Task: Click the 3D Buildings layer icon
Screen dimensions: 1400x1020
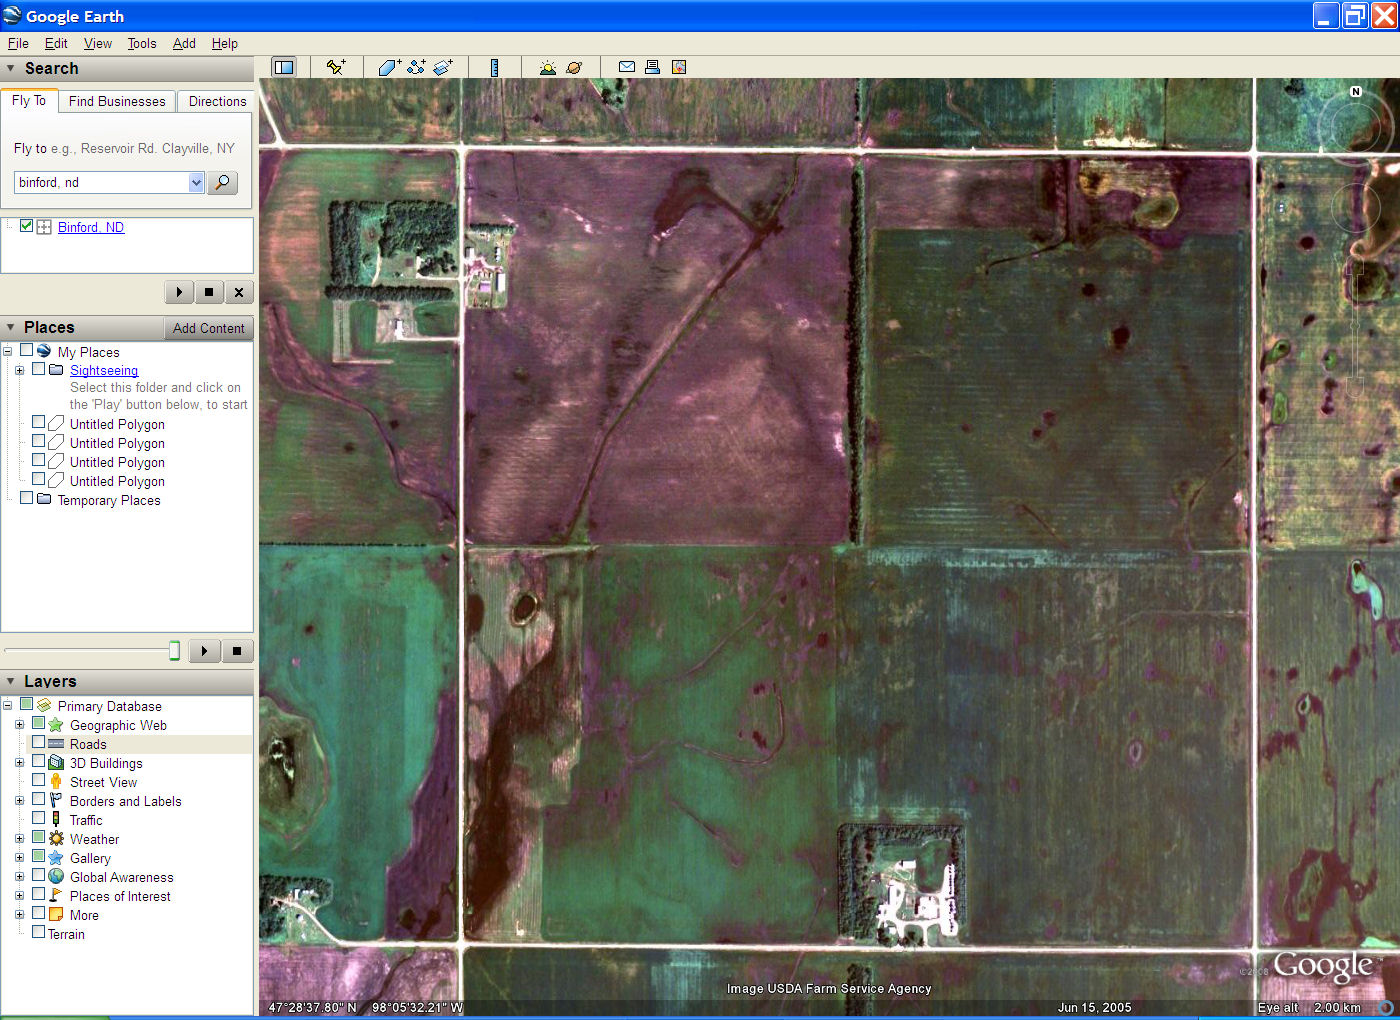Action: point(56,763)
